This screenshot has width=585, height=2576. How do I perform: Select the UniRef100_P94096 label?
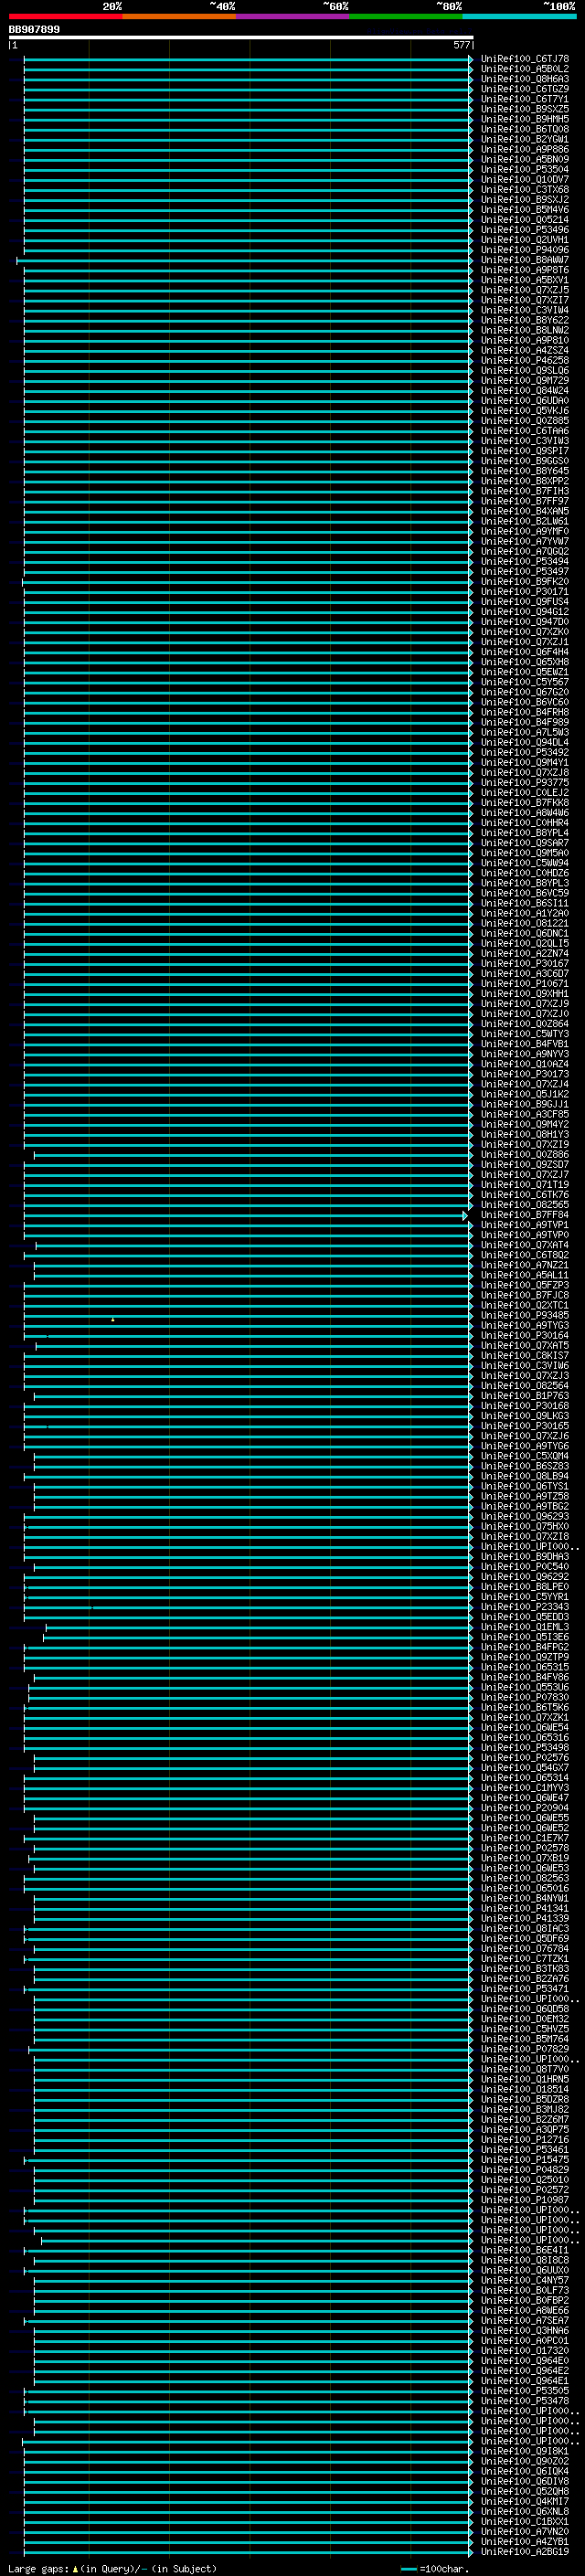[525, 250]
